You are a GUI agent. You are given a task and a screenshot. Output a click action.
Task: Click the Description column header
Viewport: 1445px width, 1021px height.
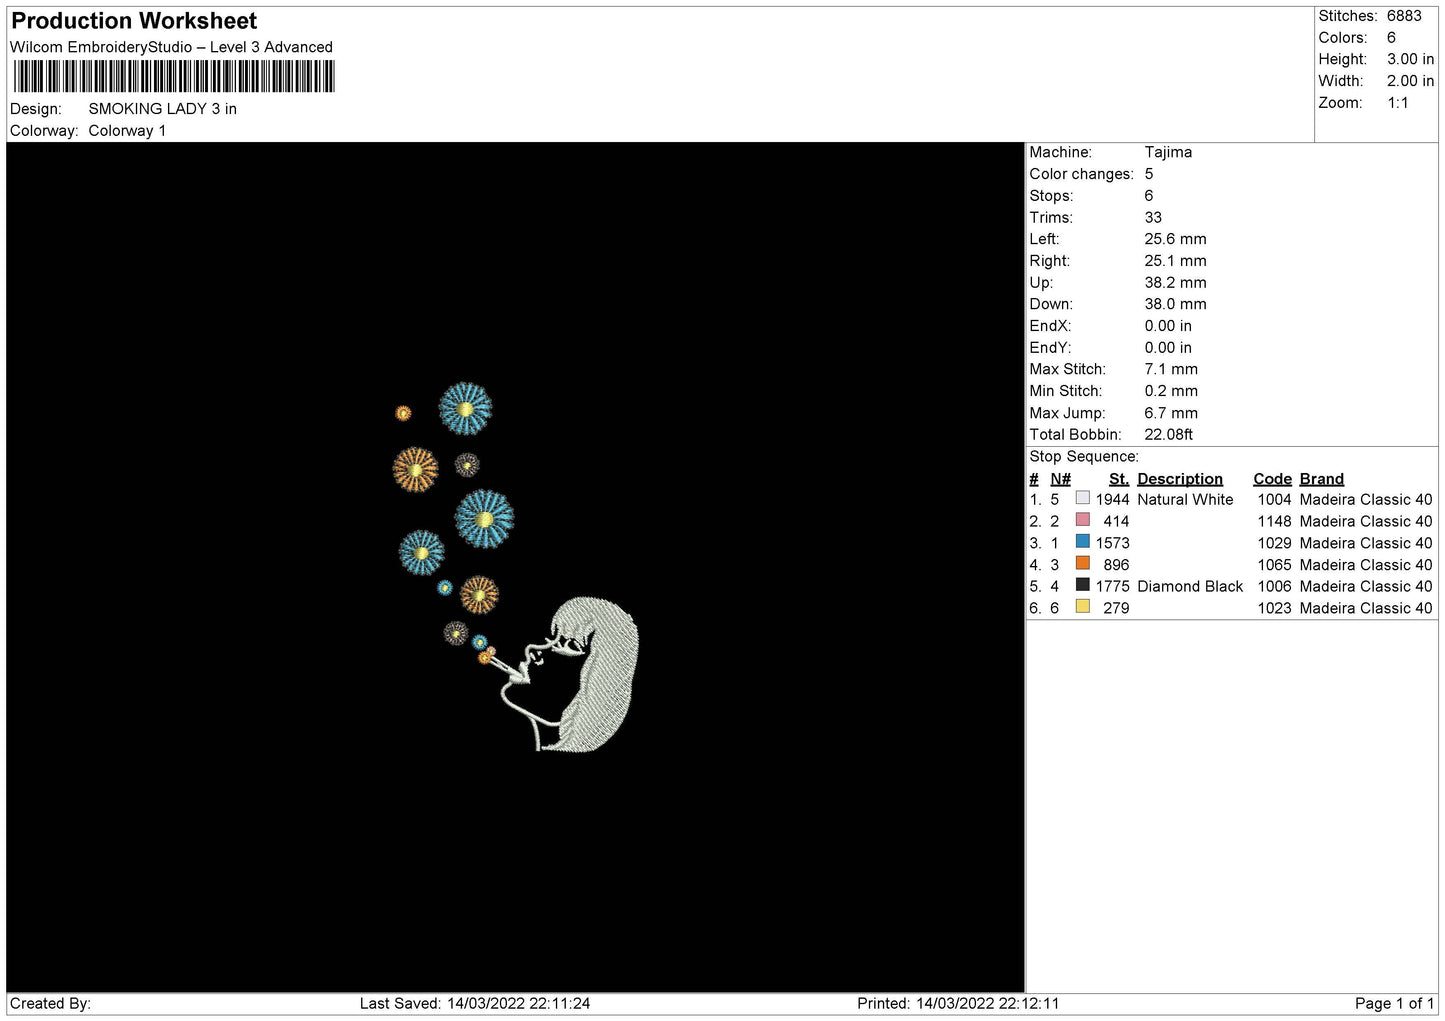(1180, 479)
